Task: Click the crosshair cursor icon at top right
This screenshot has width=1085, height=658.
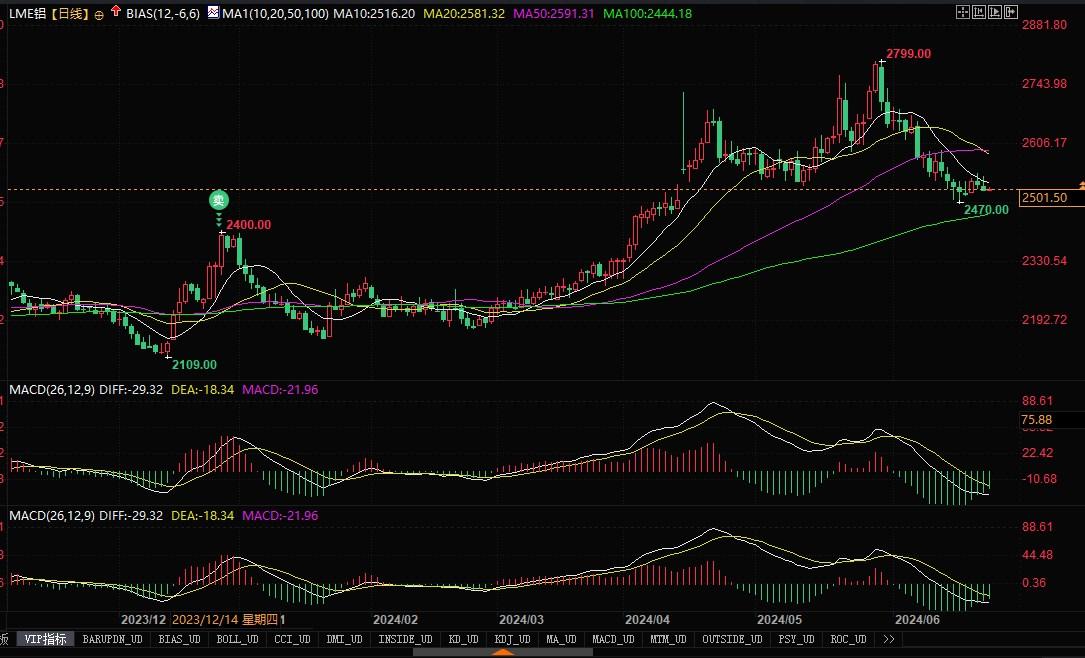Action: coord(963,12)
